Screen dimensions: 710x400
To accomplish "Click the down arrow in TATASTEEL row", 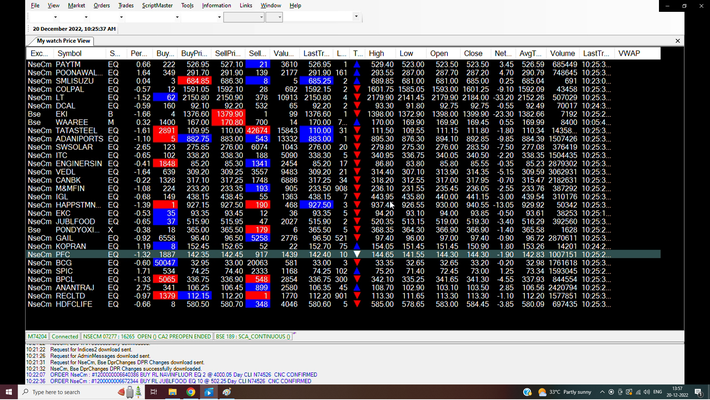I will (x=357, y=130).
